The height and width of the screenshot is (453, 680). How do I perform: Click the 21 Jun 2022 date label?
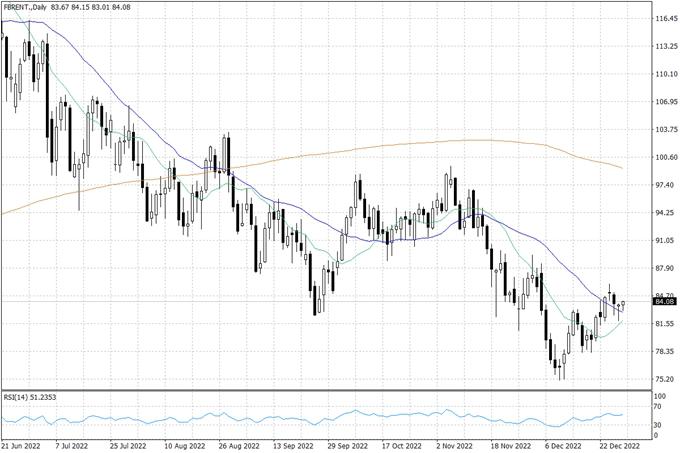[24, 445]
